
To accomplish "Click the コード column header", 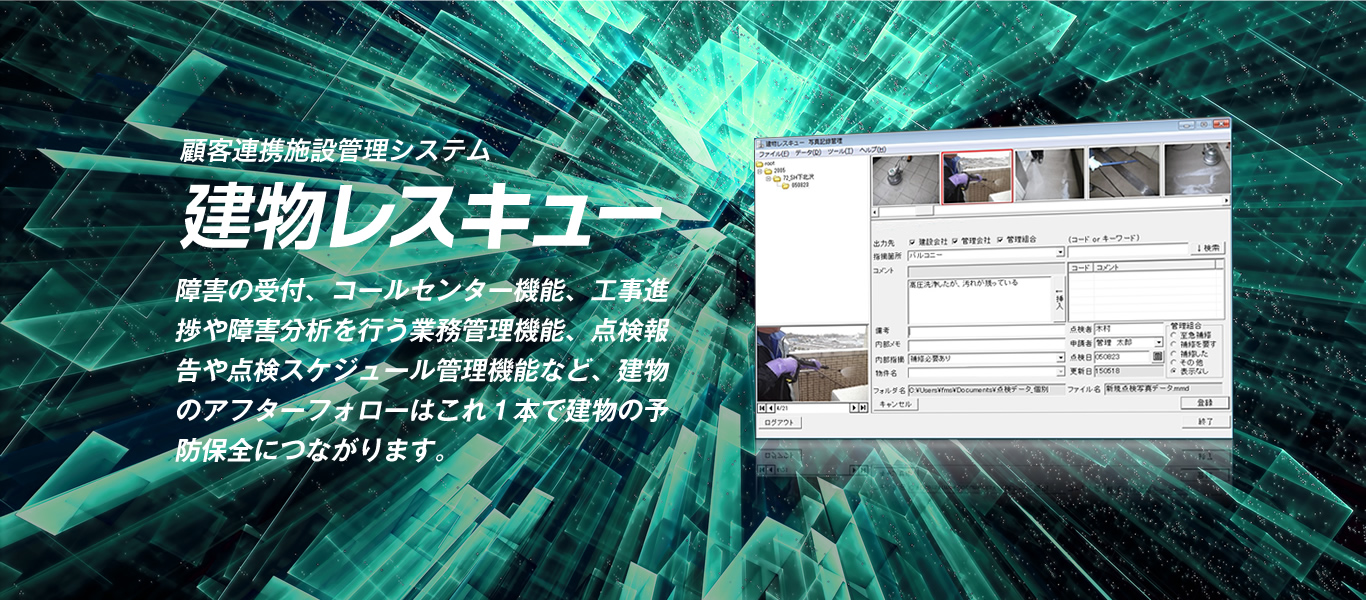I will (x=1080, y=267).
